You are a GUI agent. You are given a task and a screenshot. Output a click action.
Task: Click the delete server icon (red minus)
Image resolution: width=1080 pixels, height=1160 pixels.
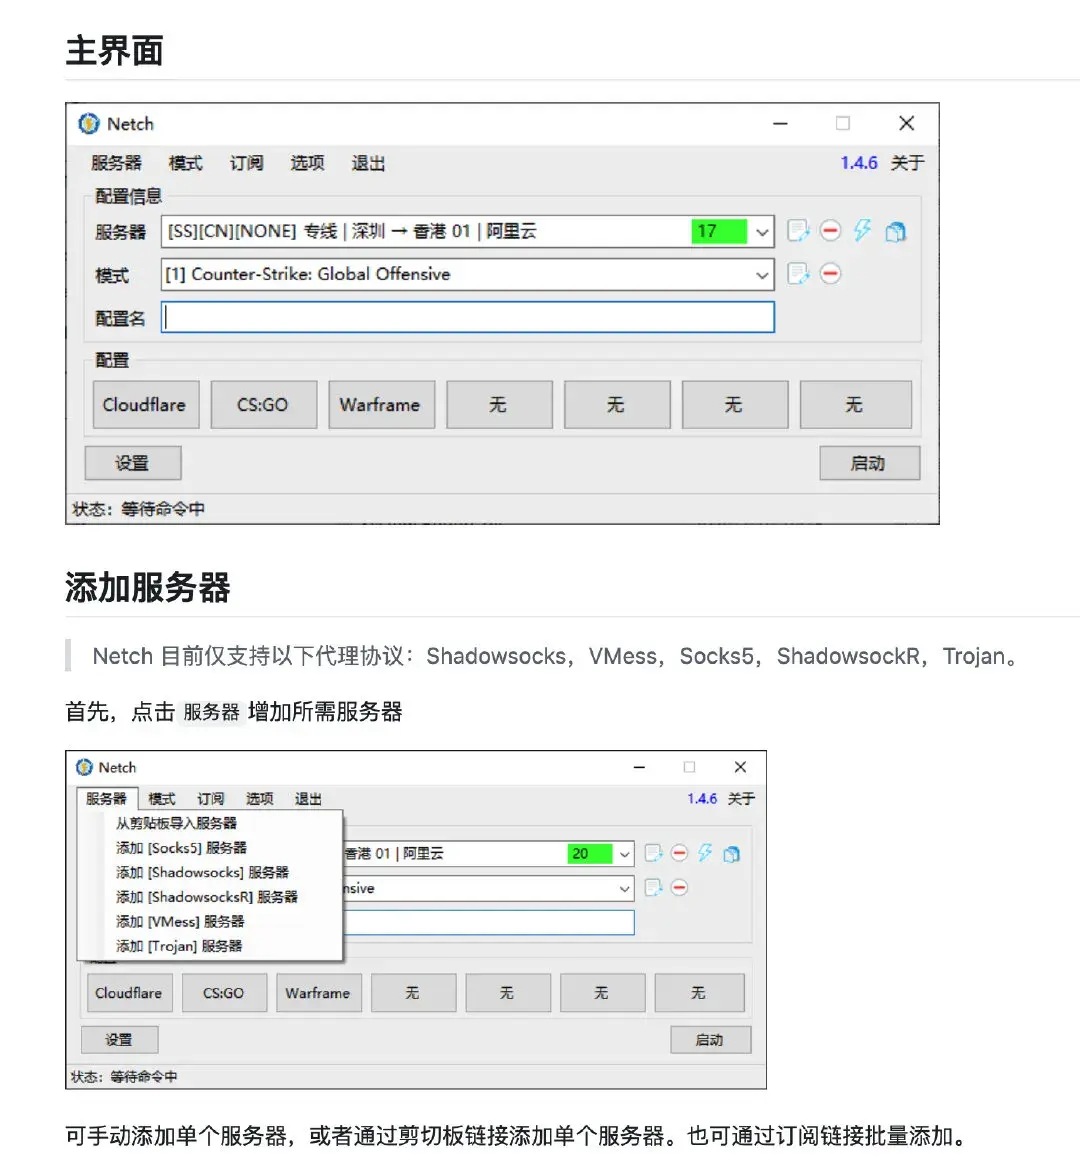click(830, 231)
